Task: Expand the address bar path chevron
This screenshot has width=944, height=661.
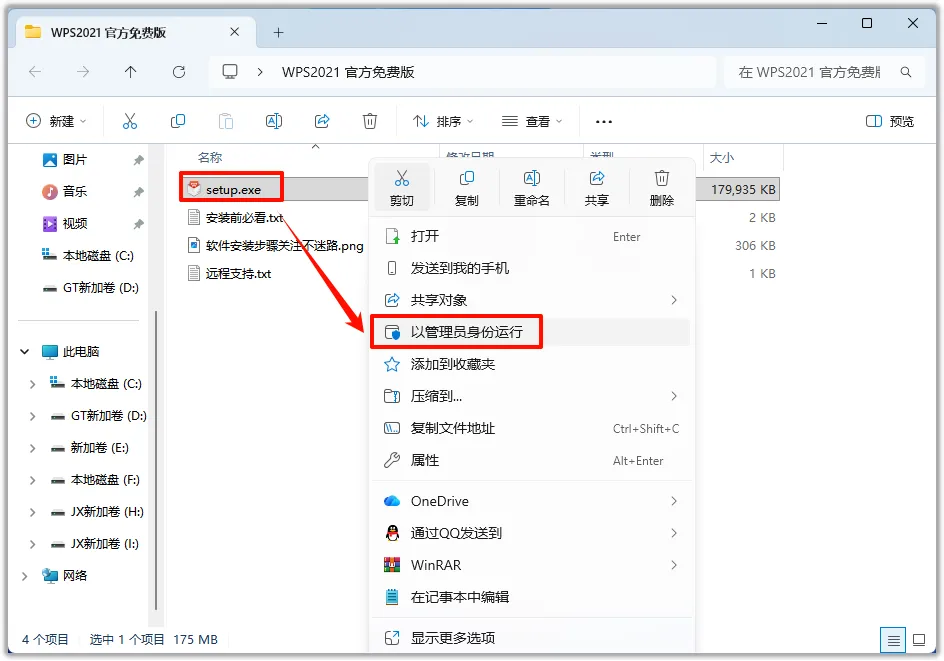Action: pos(260,72)
